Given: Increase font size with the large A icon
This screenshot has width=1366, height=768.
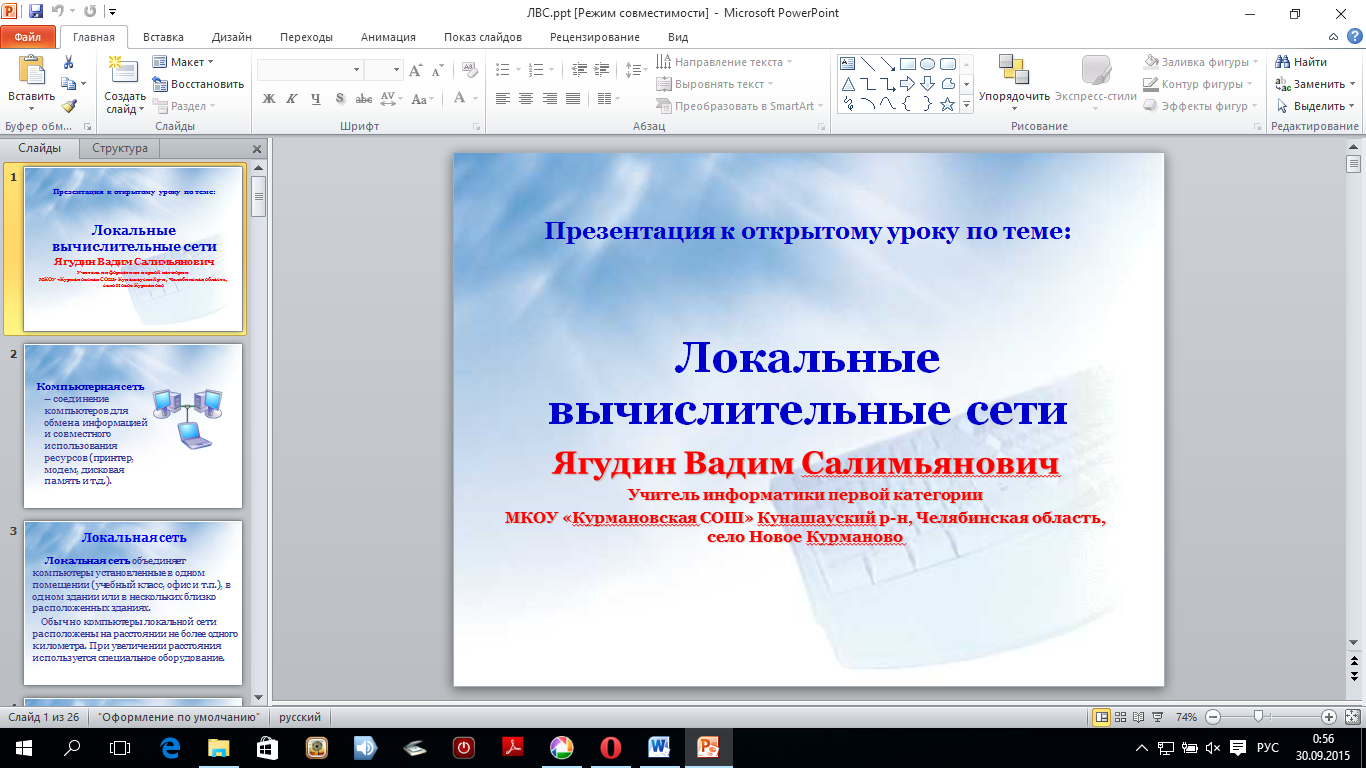Looking at the screenshot, I should 415,70.
